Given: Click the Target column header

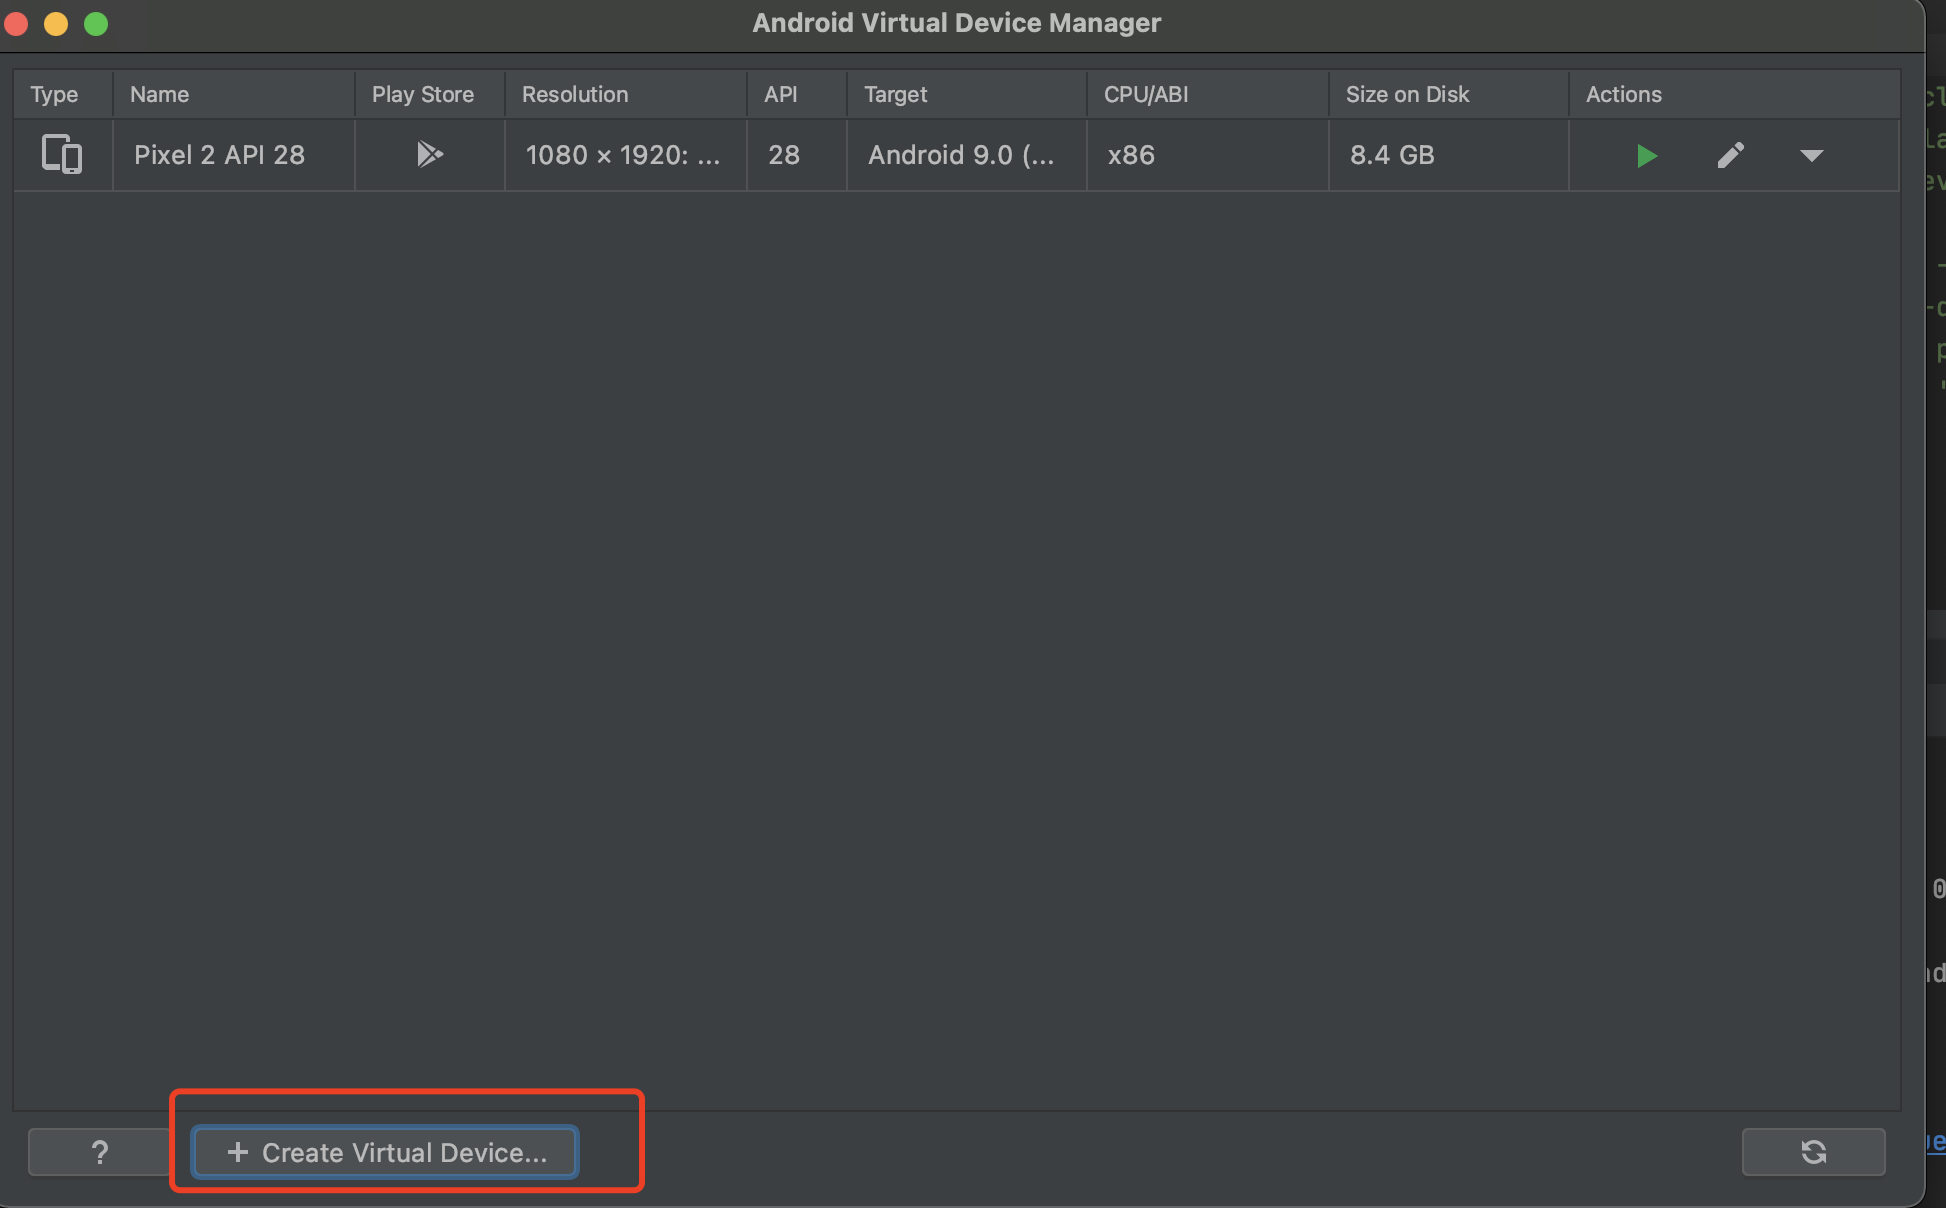Looking at the screenshot, I should pos(895,94).
